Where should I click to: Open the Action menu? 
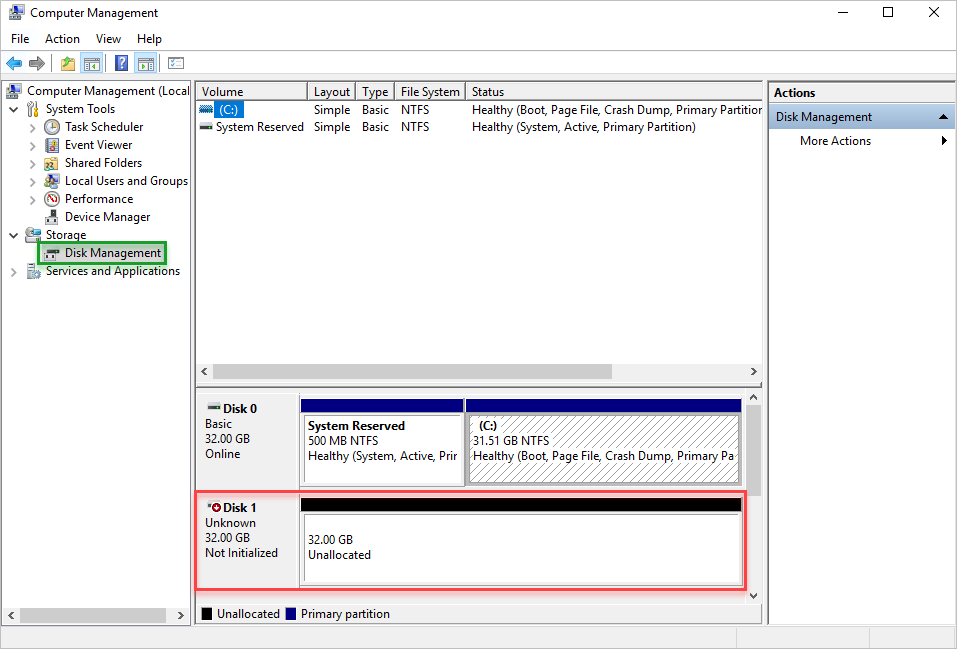coord(62,39)
